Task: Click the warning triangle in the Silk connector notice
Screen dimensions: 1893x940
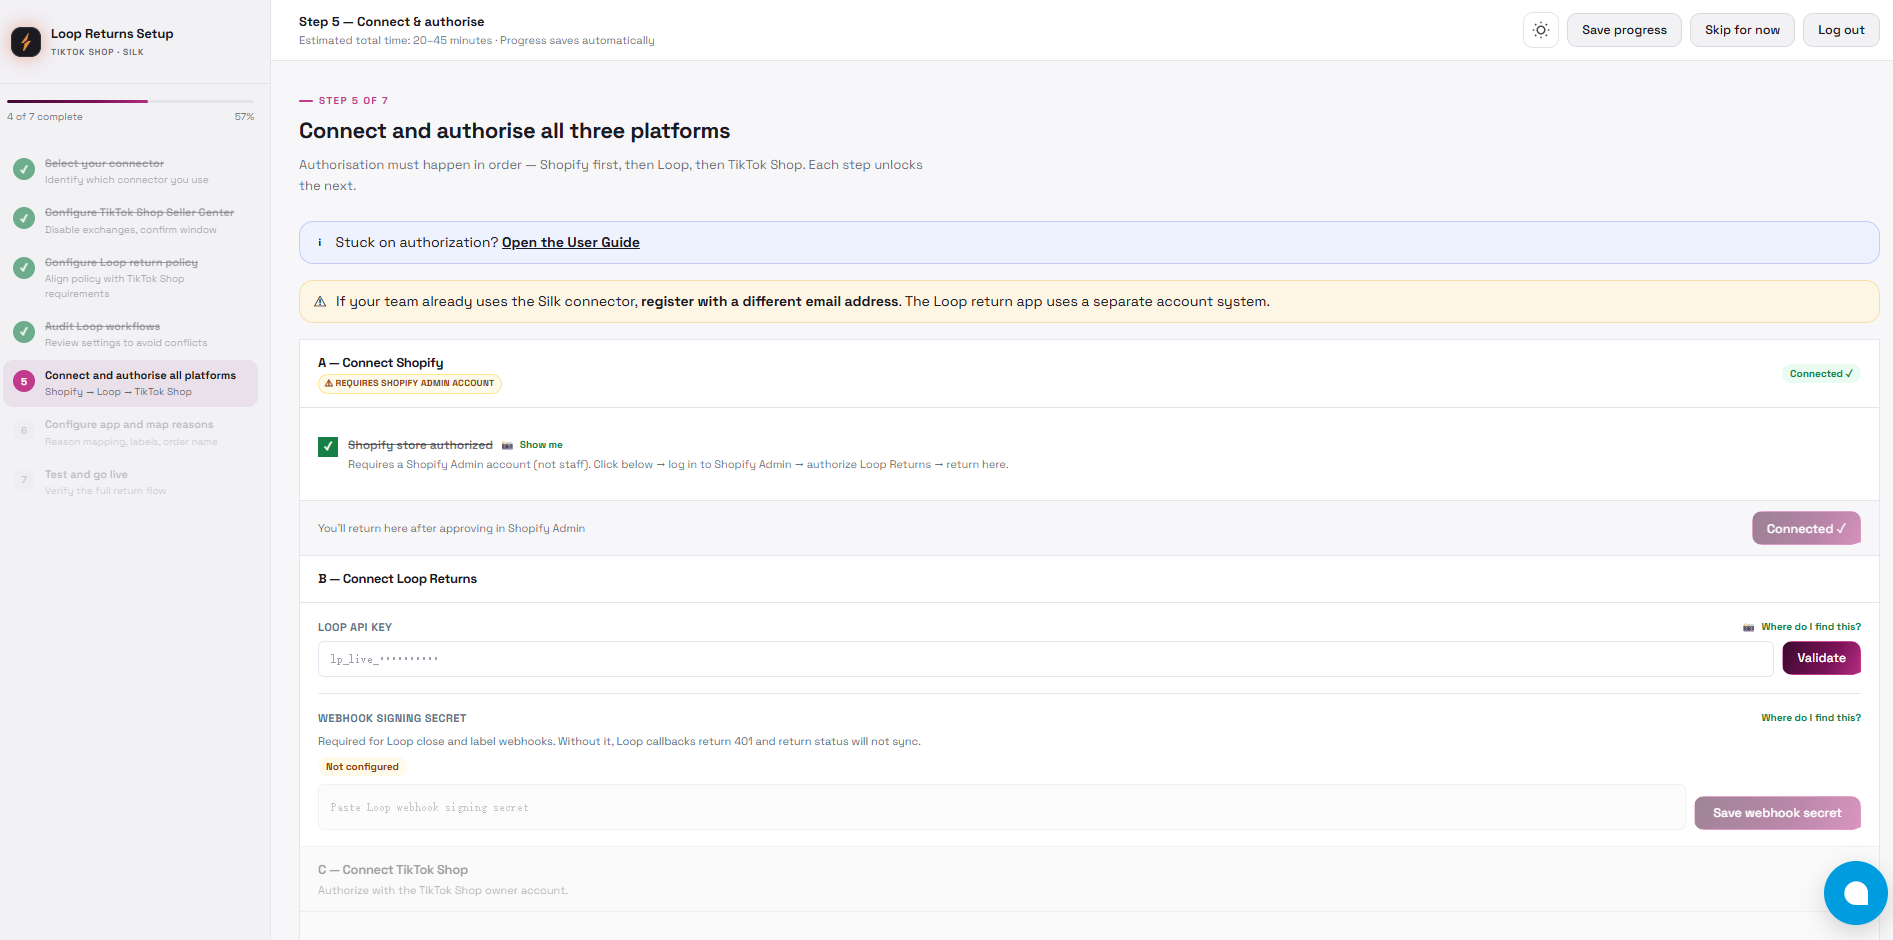Action: pyautogui.click(x=320, y=302)
